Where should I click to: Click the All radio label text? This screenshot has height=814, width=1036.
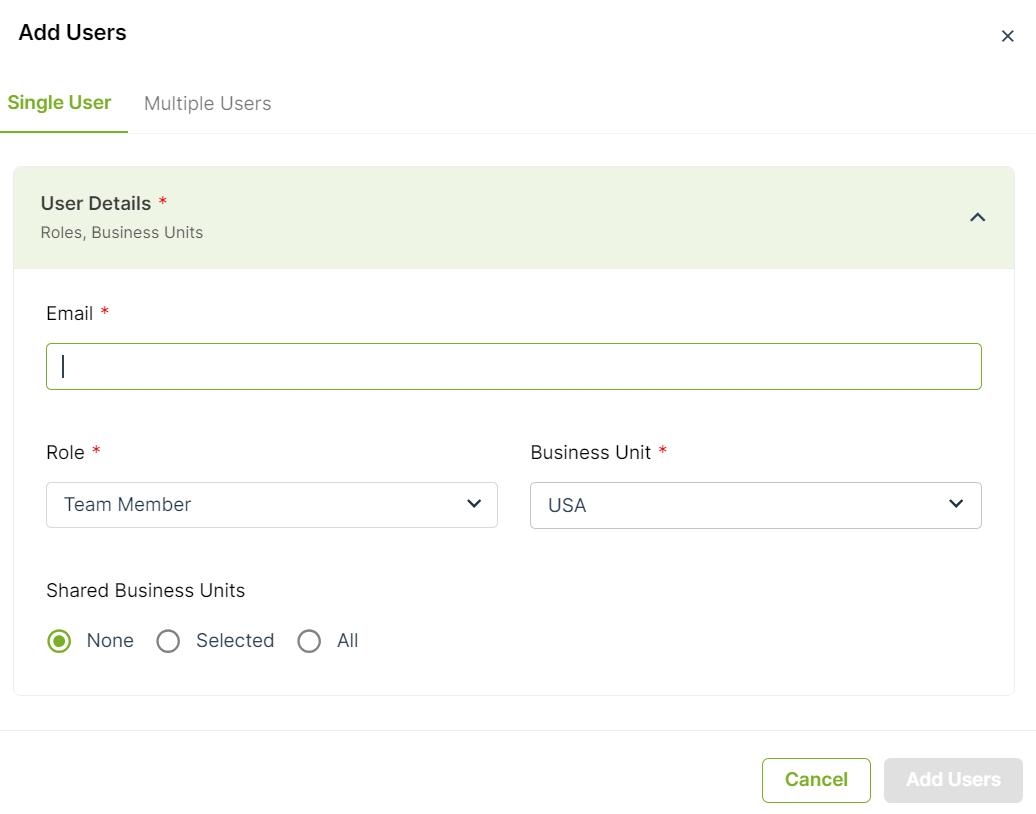point(348,641)
